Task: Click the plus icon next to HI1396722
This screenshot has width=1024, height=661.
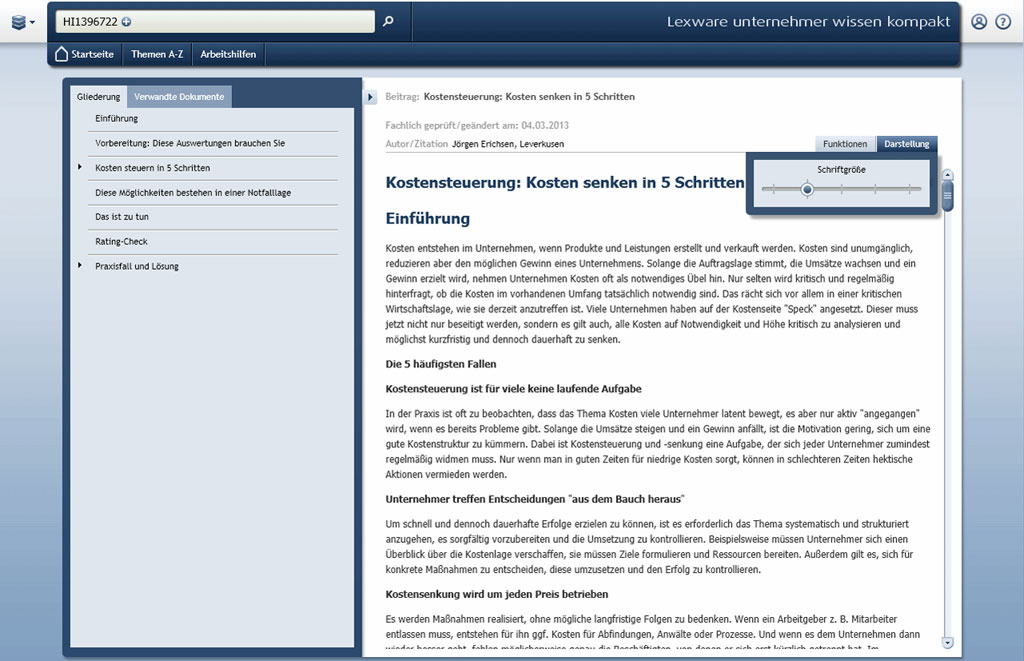Action: pyautogui.click(x=126, y=22)
